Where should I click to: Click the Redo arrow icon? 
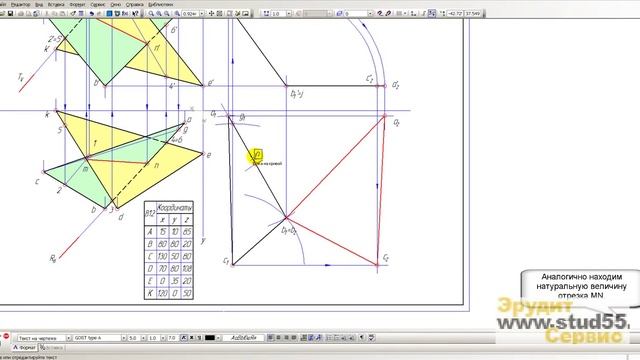(x=99, y=13)
